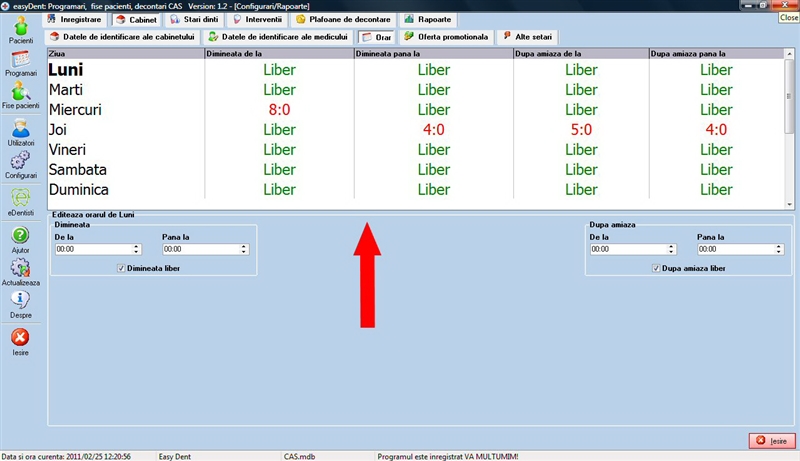Open the Pacienti sidebar icon

[x=21, y=26]
